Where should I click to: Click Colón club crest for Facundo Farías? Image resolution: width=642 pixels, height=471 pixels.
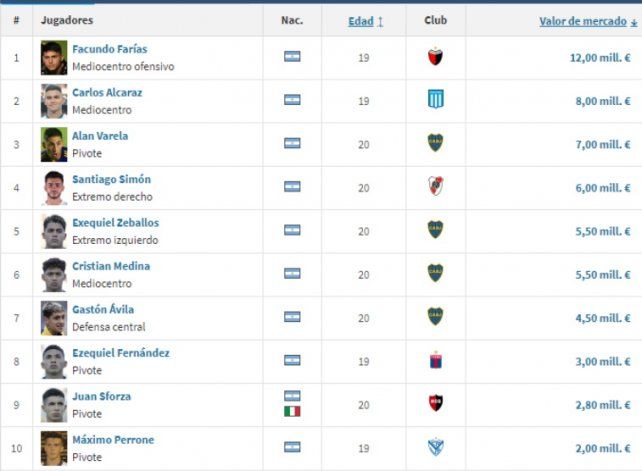[435, 57]
